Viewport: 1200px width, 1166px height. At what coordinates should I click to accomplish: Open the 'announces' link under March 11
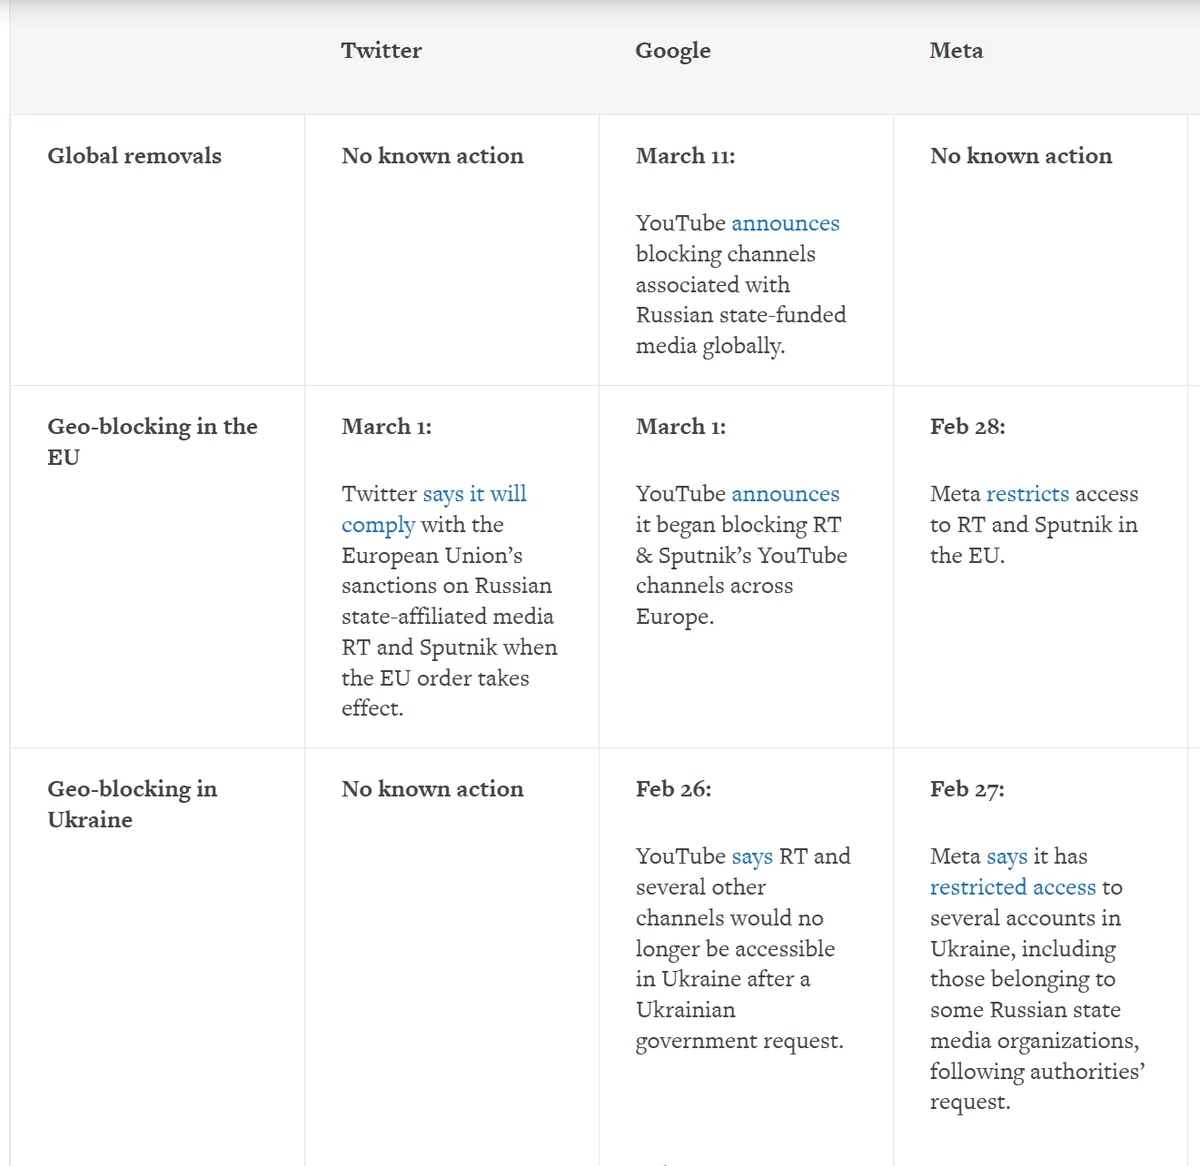pos(785,223)
